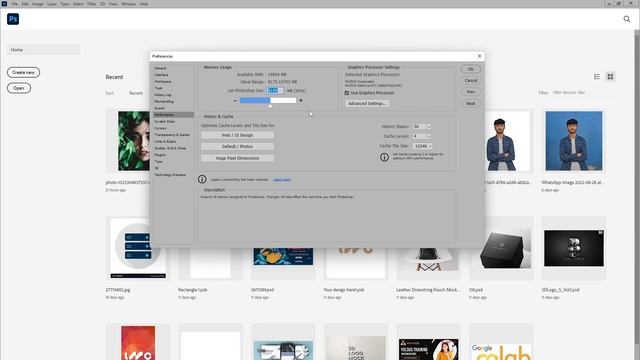The image size is (640, 360).
Task: Open the Window menu
Action: (128, 4)
